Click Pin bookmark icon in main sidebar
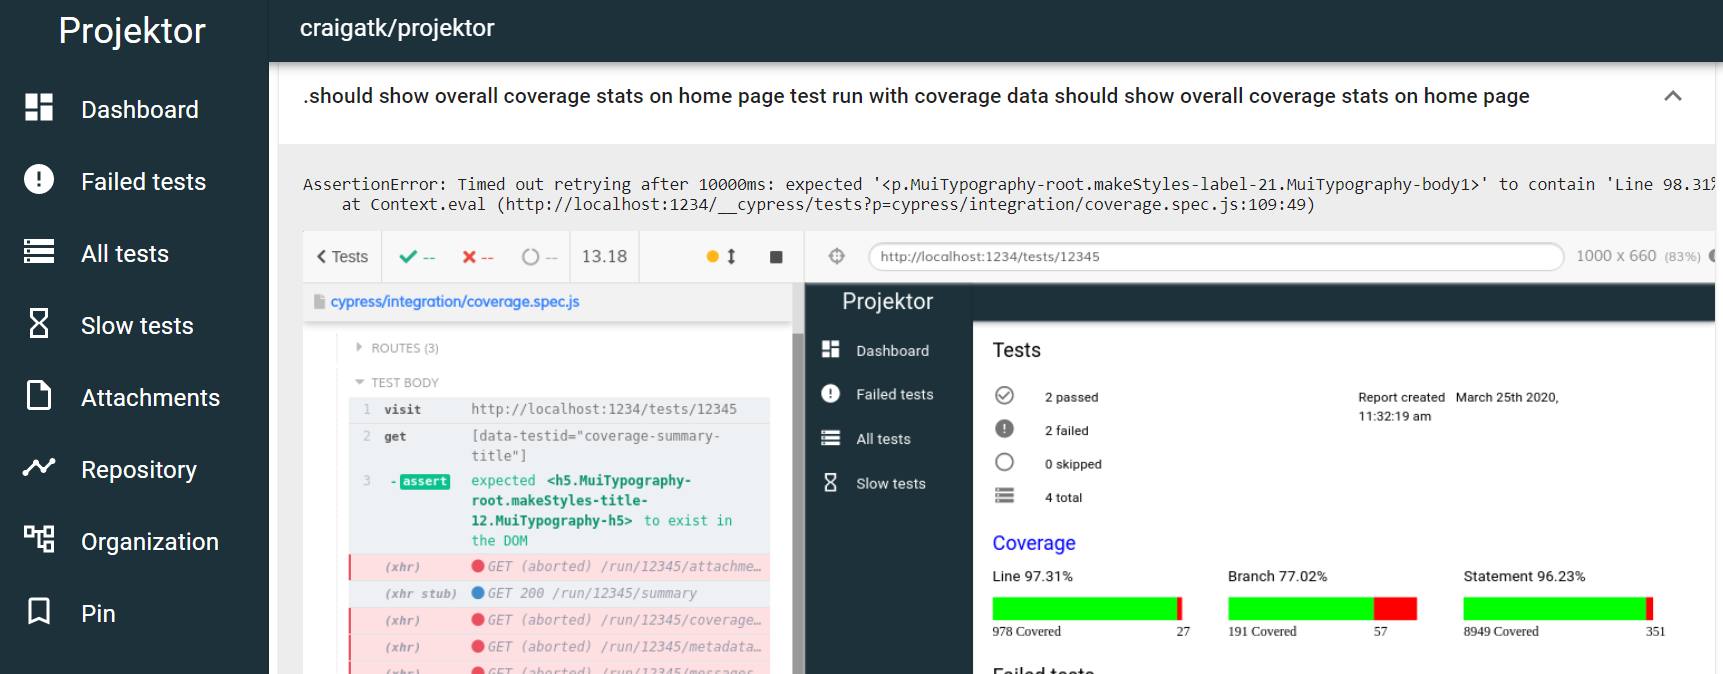1723x674 pixels. click(x=39, y=611)
